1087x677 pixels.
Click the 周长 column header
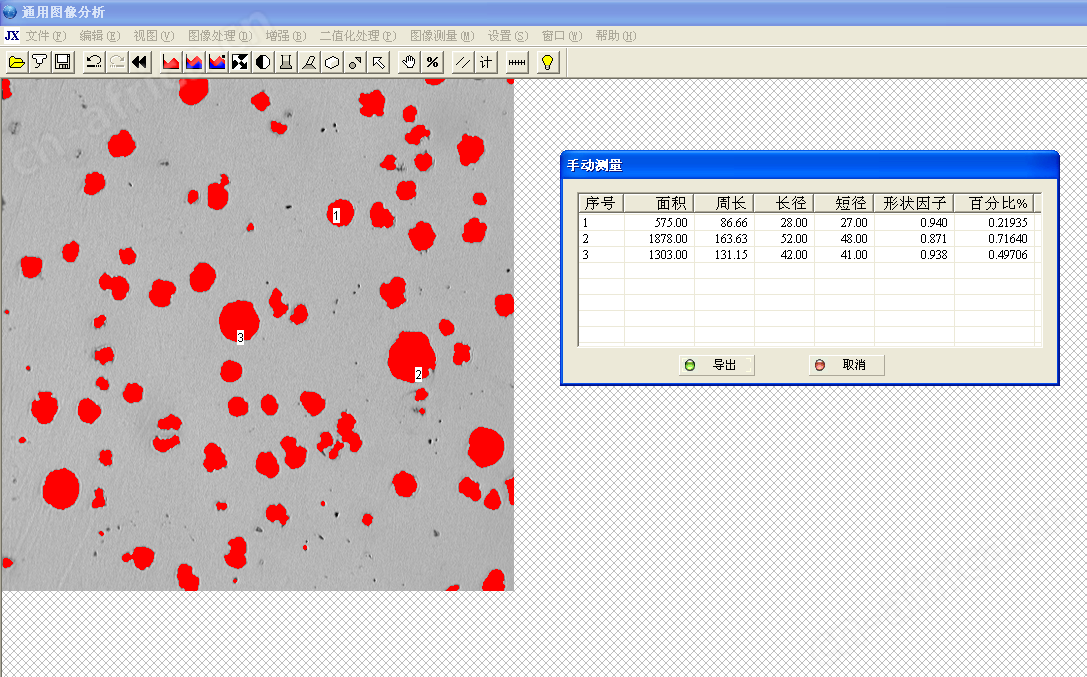[x=724, y=203]
